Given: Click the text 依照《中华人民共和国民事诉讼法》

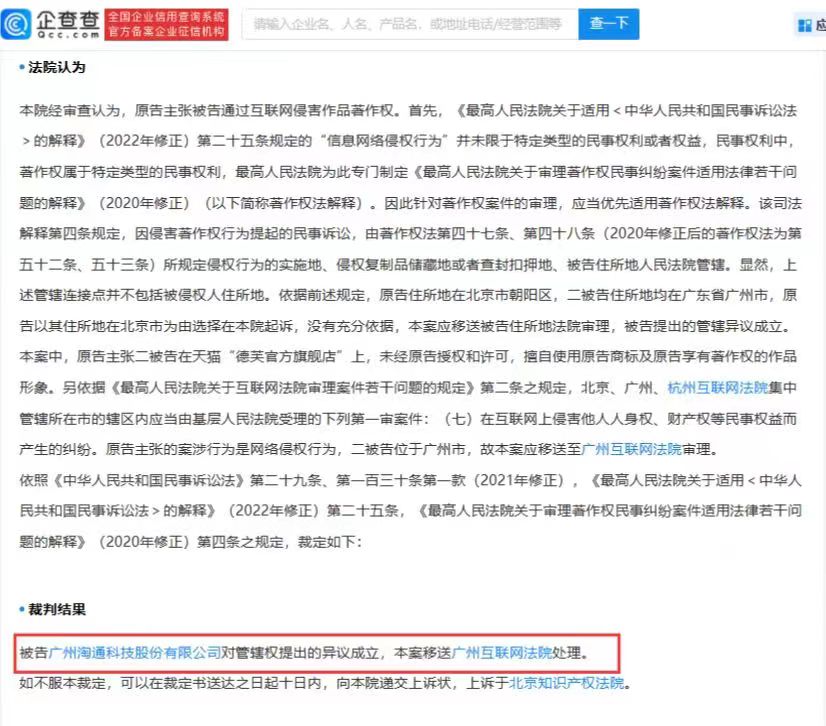Looking at the screenshot, I should (x=132, y=480).
